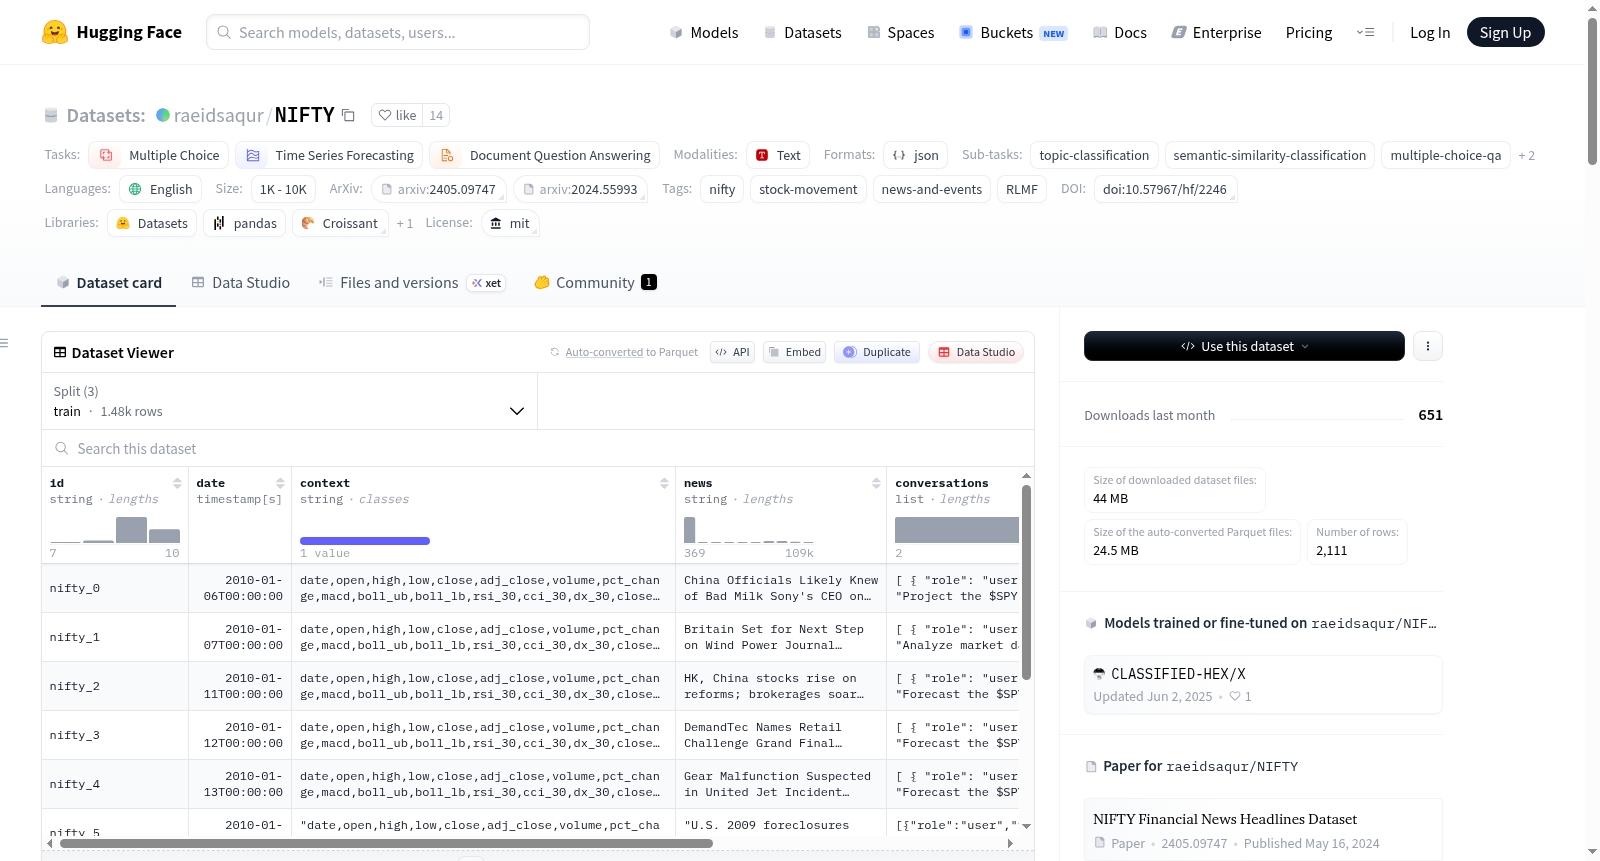This screenshot has width=1600, height=861.
Task: Go to Spaces in the top nav
Action: 901,32
